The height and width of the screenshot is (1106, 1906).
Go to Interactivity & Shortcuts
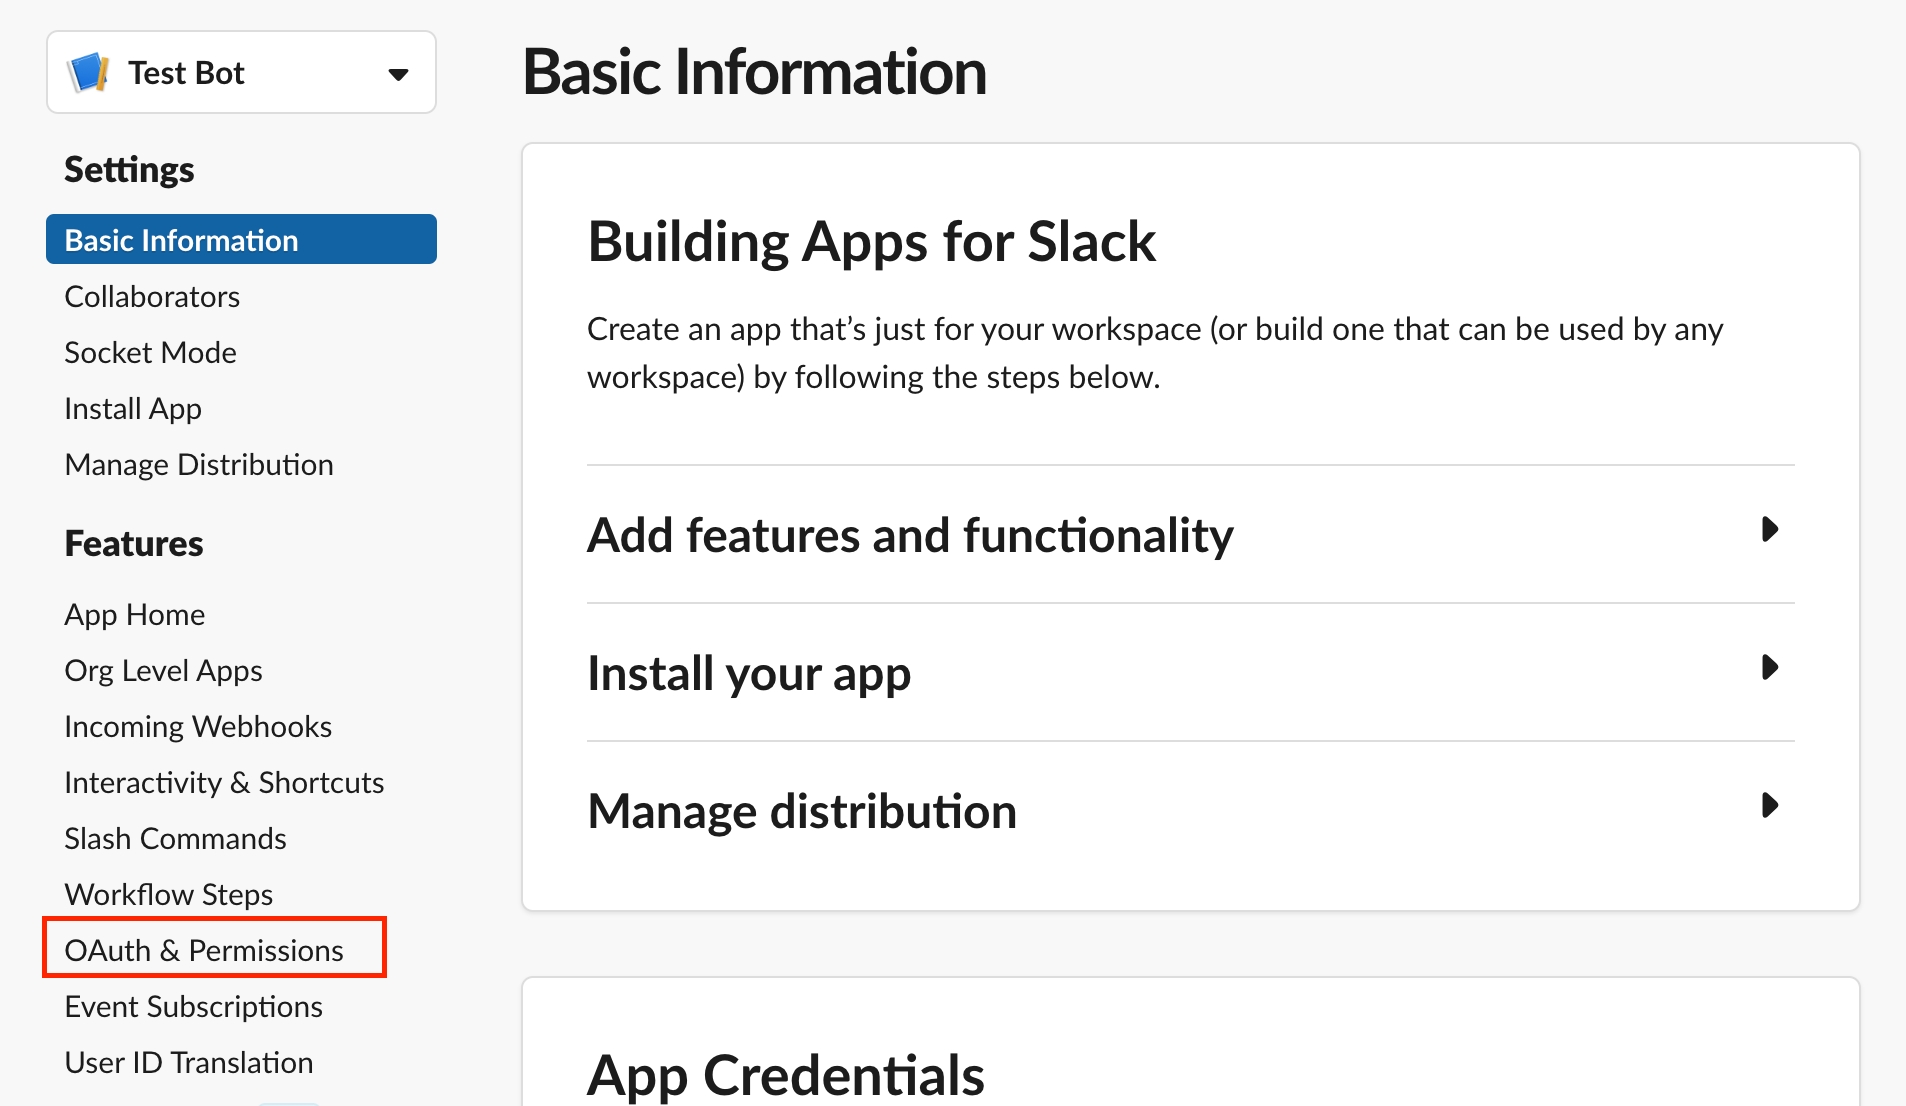tap(224, 783)
